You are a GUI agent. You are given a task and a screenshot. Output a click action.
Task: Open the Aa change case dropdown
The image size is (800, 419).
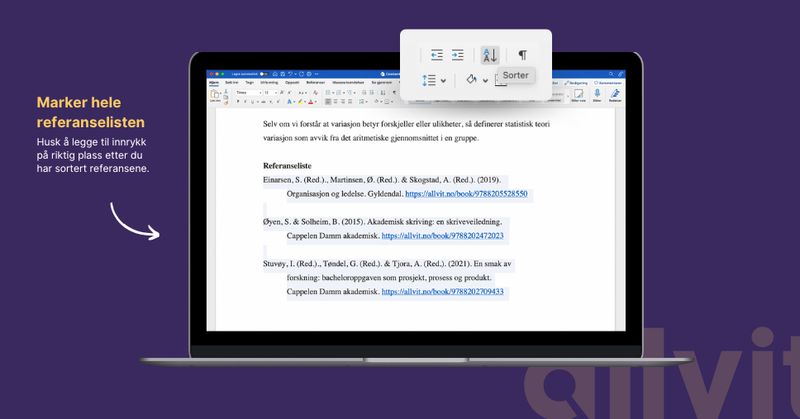point(303,93)
